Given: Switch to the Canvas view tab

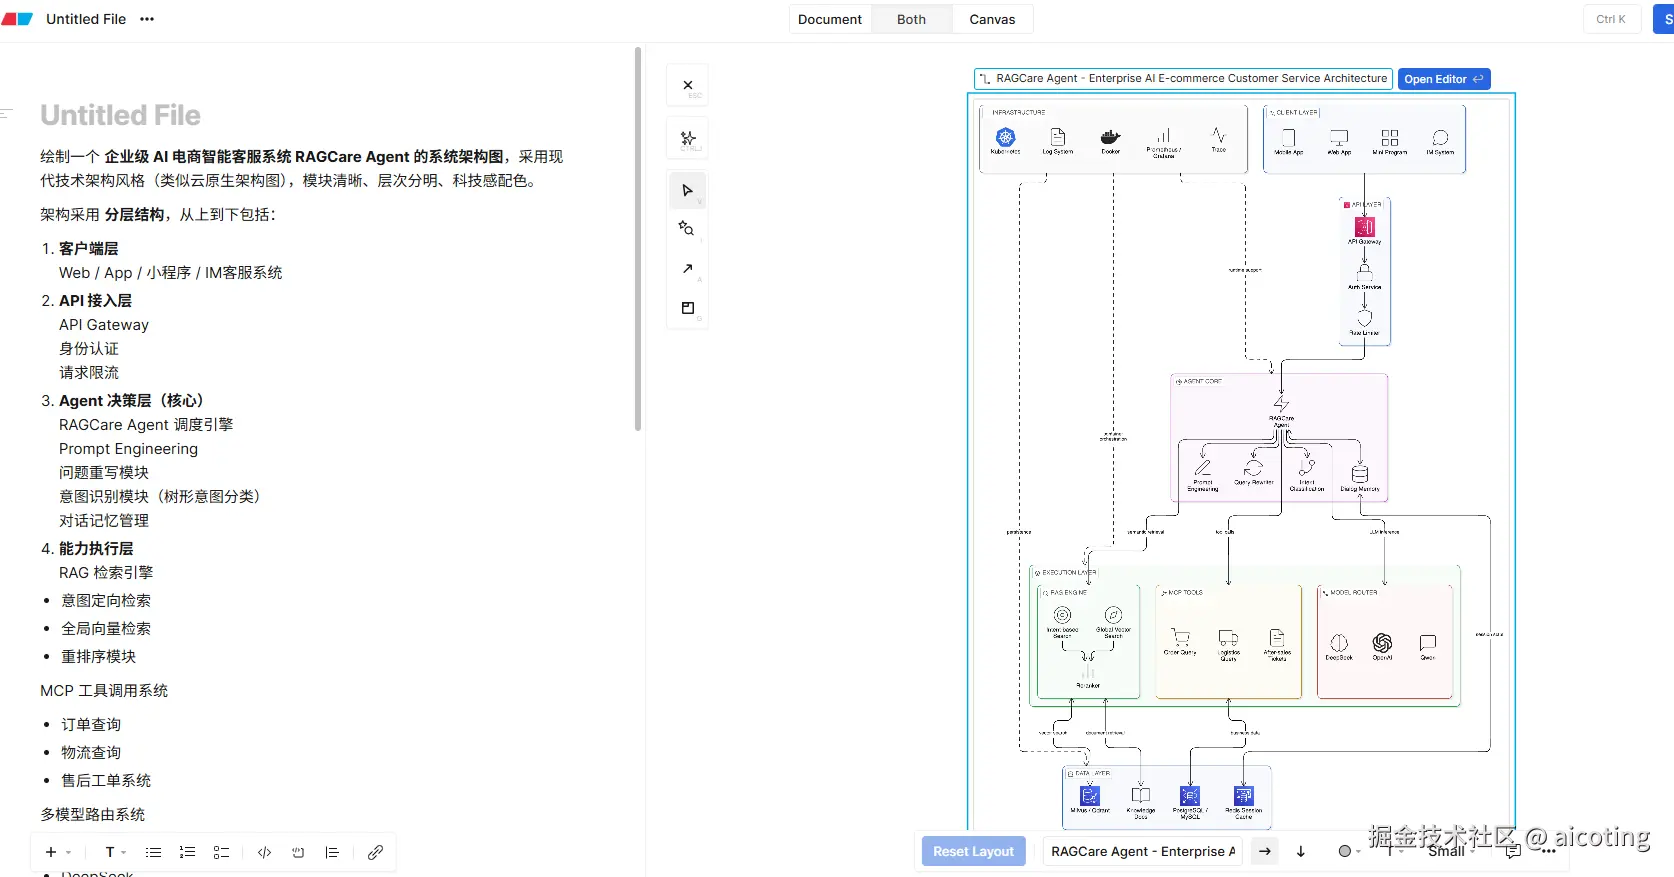Looking at the screenshot, I should coord(992,19).
